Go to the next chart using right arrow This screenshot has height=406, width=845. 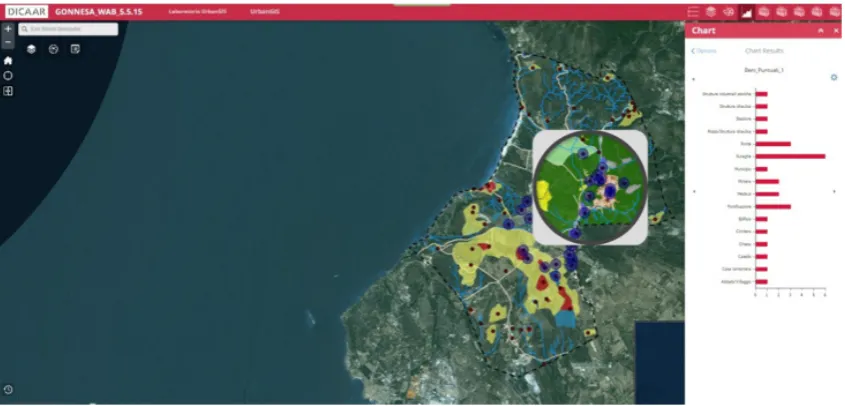point(834,191)
